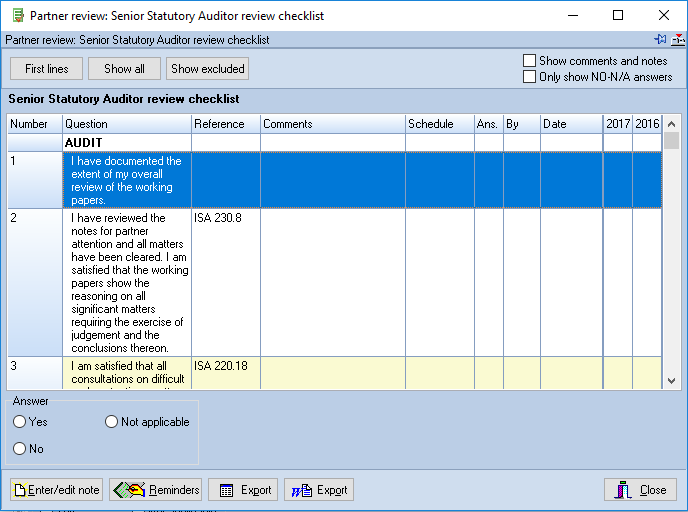The height and width of the screenshot is (512, 688).
Task: Click the Number column header
Action: pyautogui.click(x=35, y=124)
